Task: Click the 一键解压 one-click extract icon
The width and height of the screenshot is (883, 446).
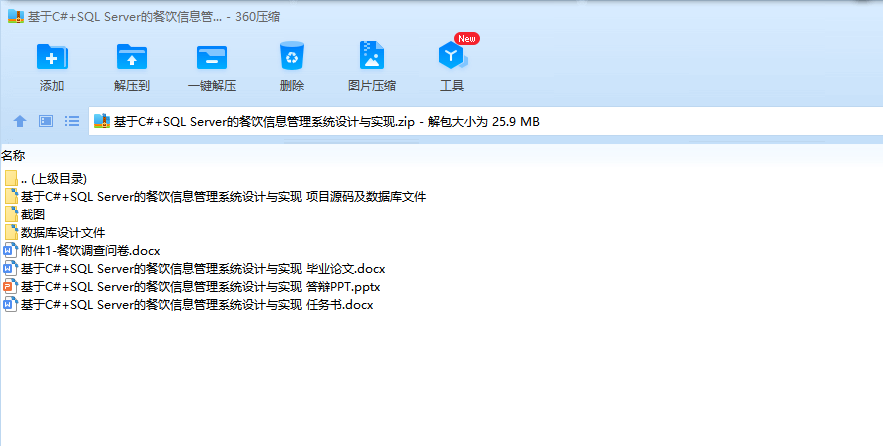Action: [212, 57]
